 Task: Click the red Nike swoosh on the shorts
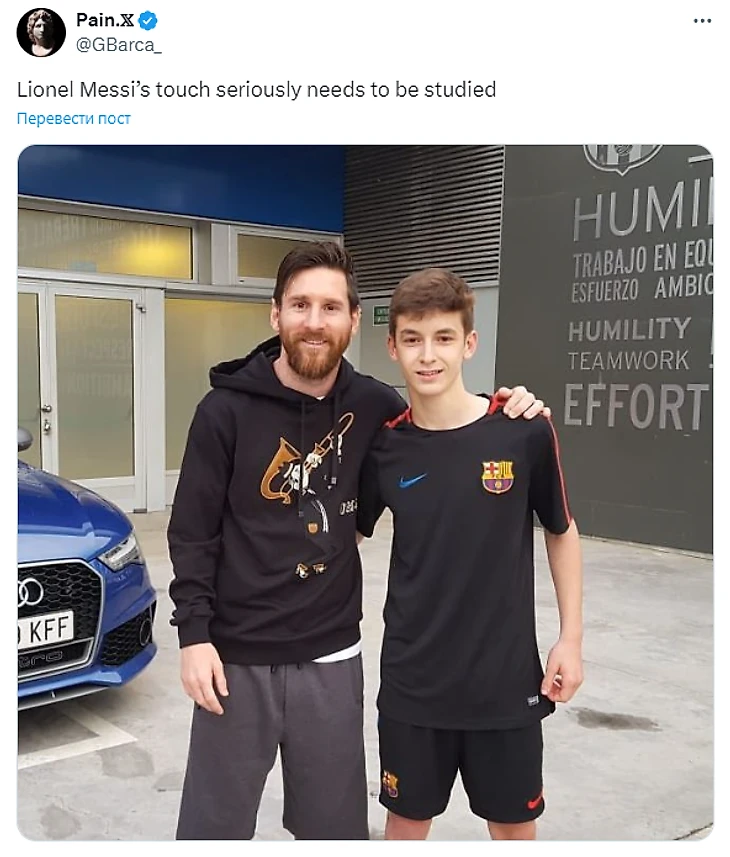coord(535,803)
